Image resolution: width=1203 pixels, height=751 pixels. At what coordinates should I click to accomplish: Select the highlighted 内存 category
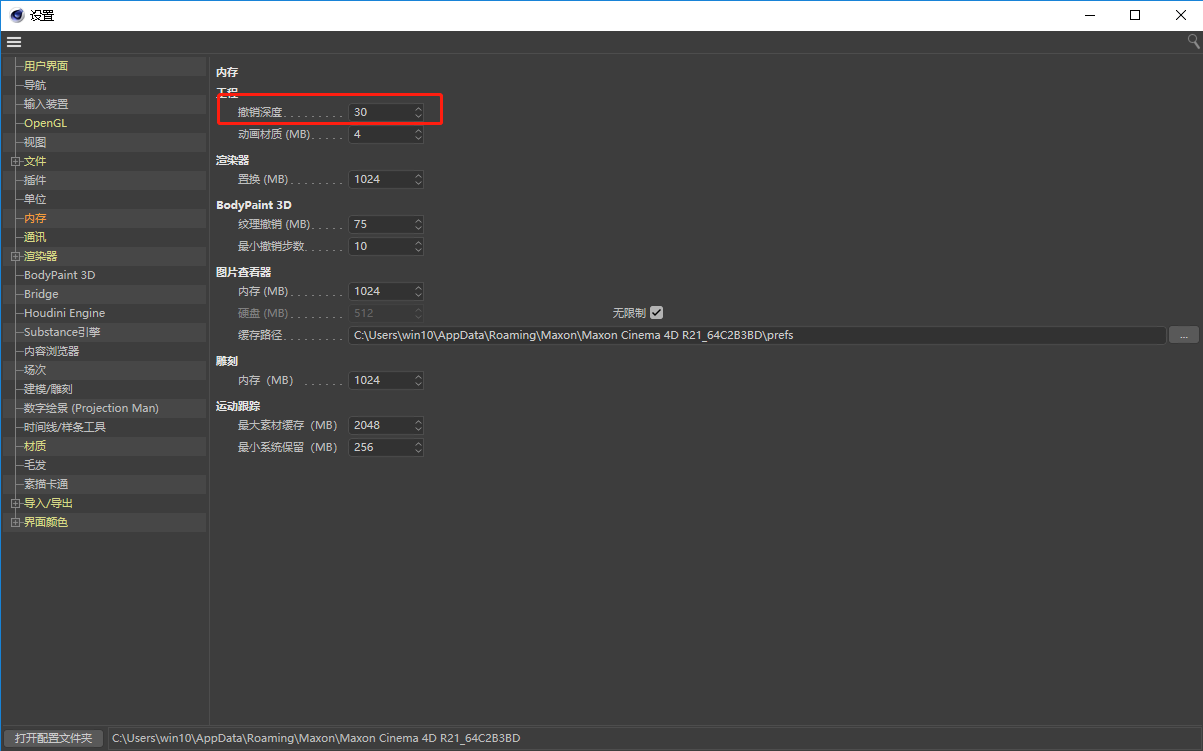click(35, 218)
